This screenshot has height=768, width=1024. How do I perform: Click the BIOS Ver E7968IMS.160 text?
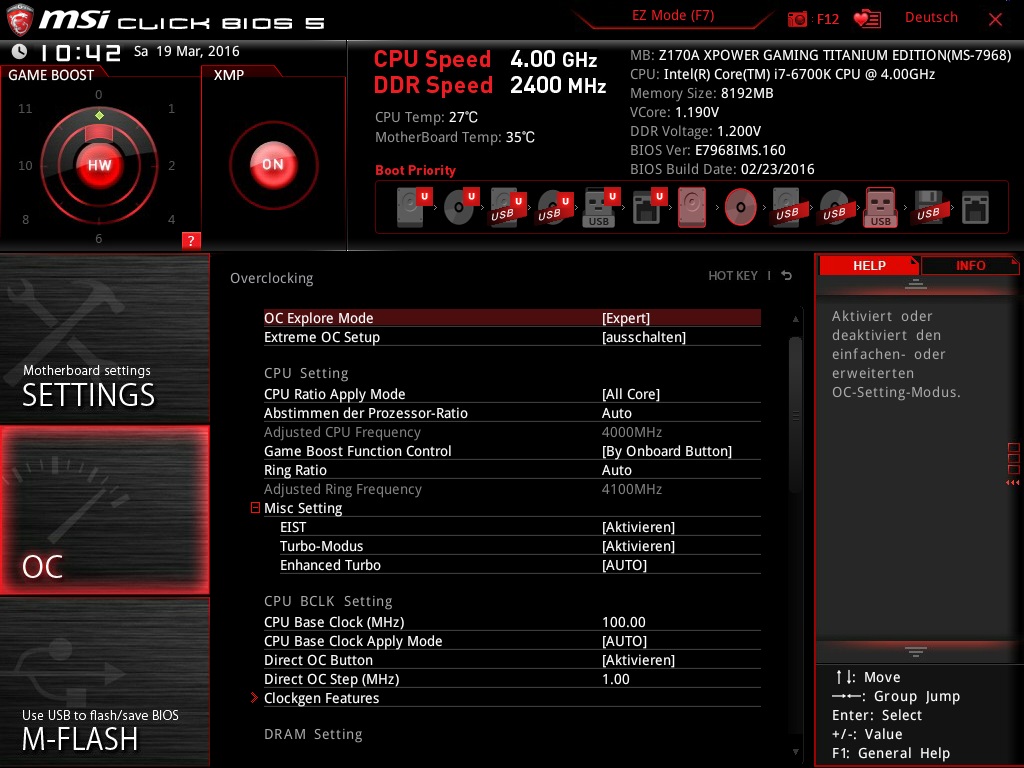(708, 150)
